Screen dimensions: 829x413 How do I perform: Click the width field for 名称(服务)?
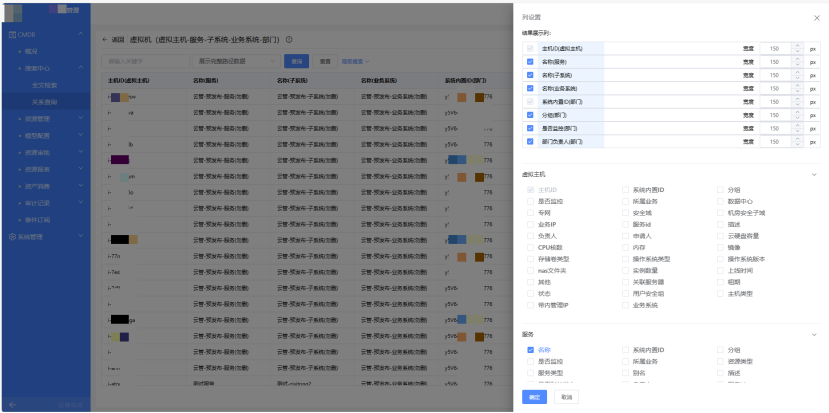point(776,62)
